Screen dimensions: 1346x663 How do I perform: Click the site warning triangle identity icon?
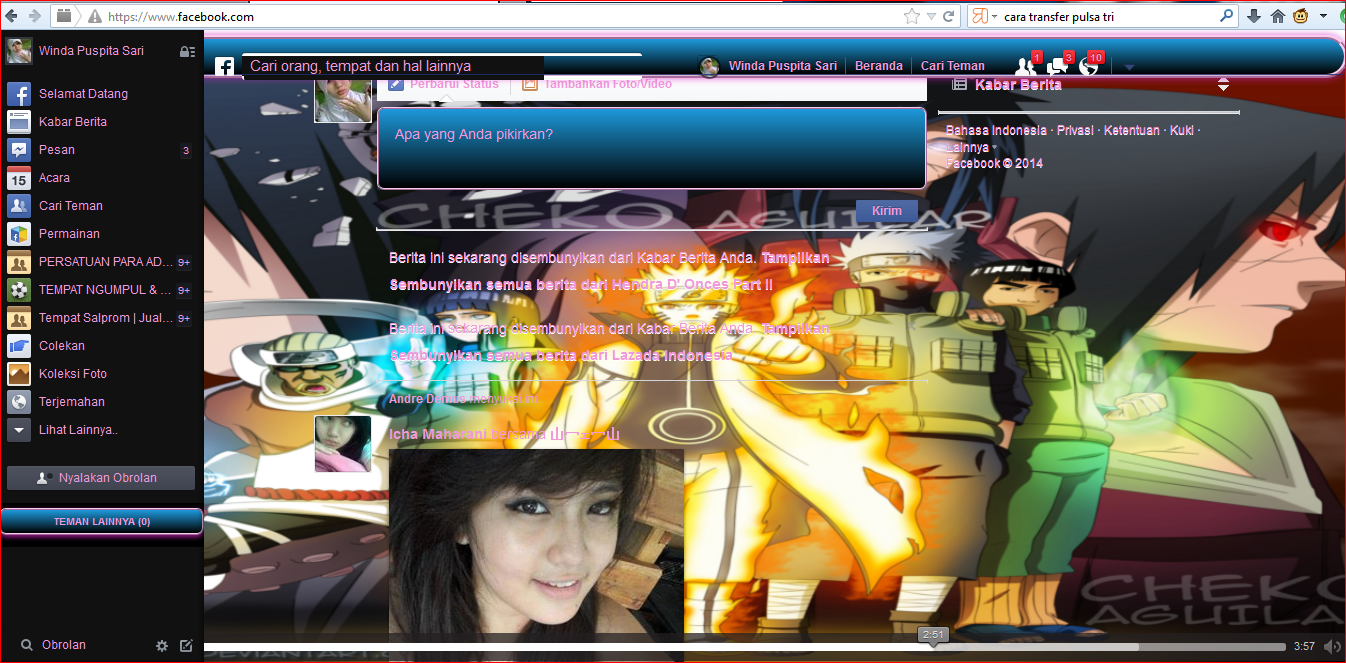94,17
